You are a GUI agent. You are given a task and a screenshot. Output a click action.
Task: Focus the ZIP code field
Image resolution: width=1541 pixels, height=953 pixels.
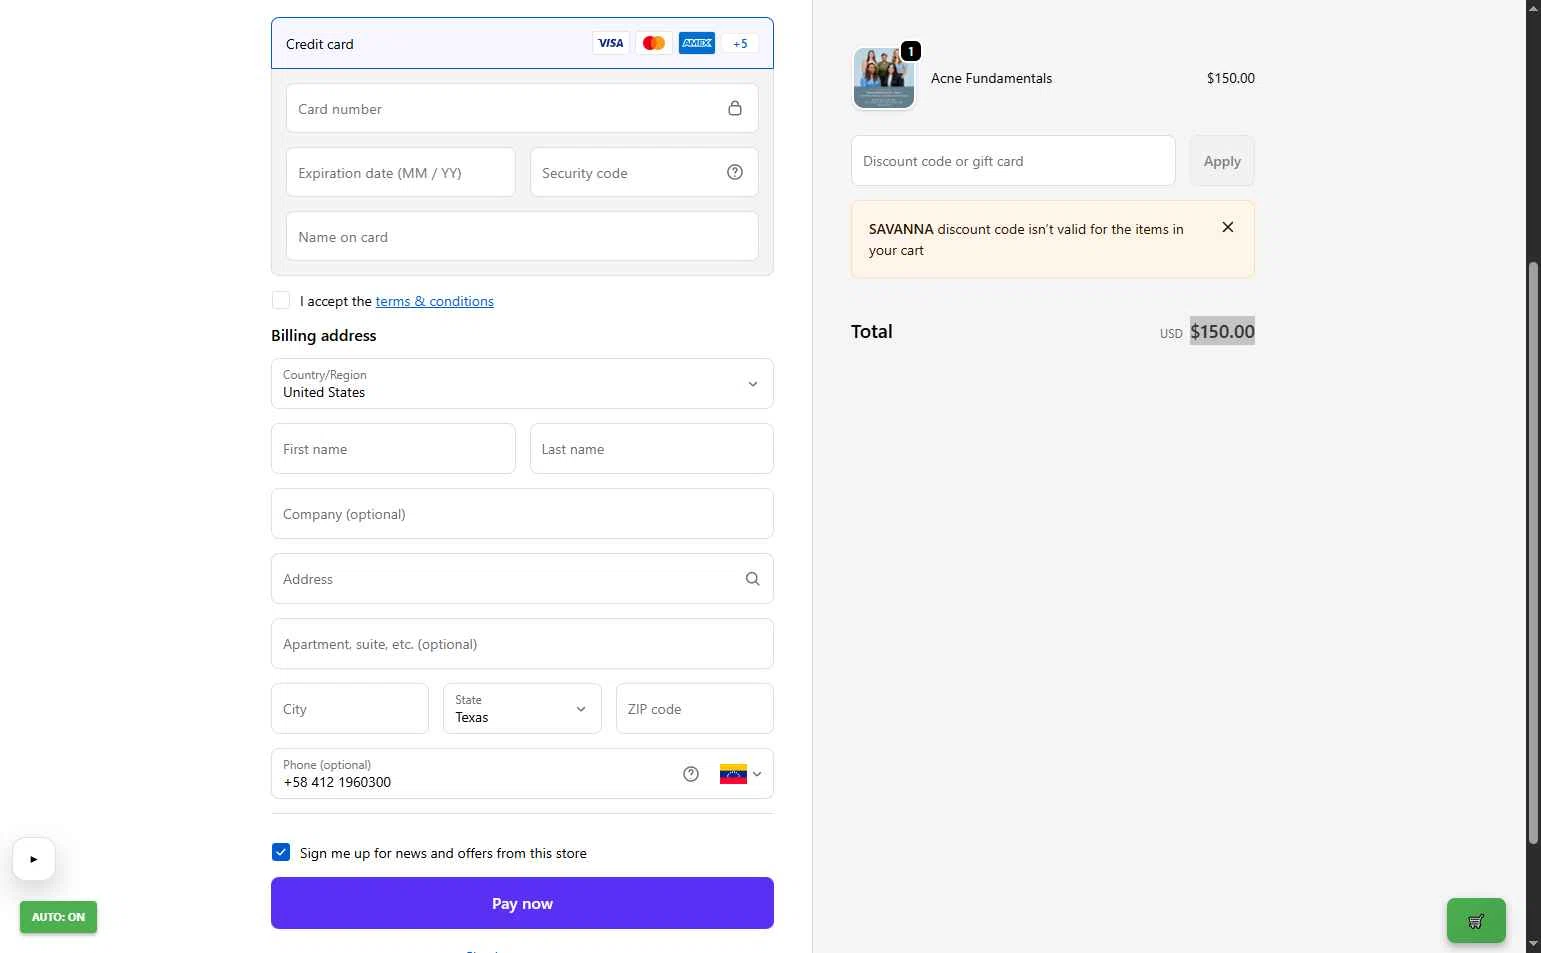coord(695,709)
